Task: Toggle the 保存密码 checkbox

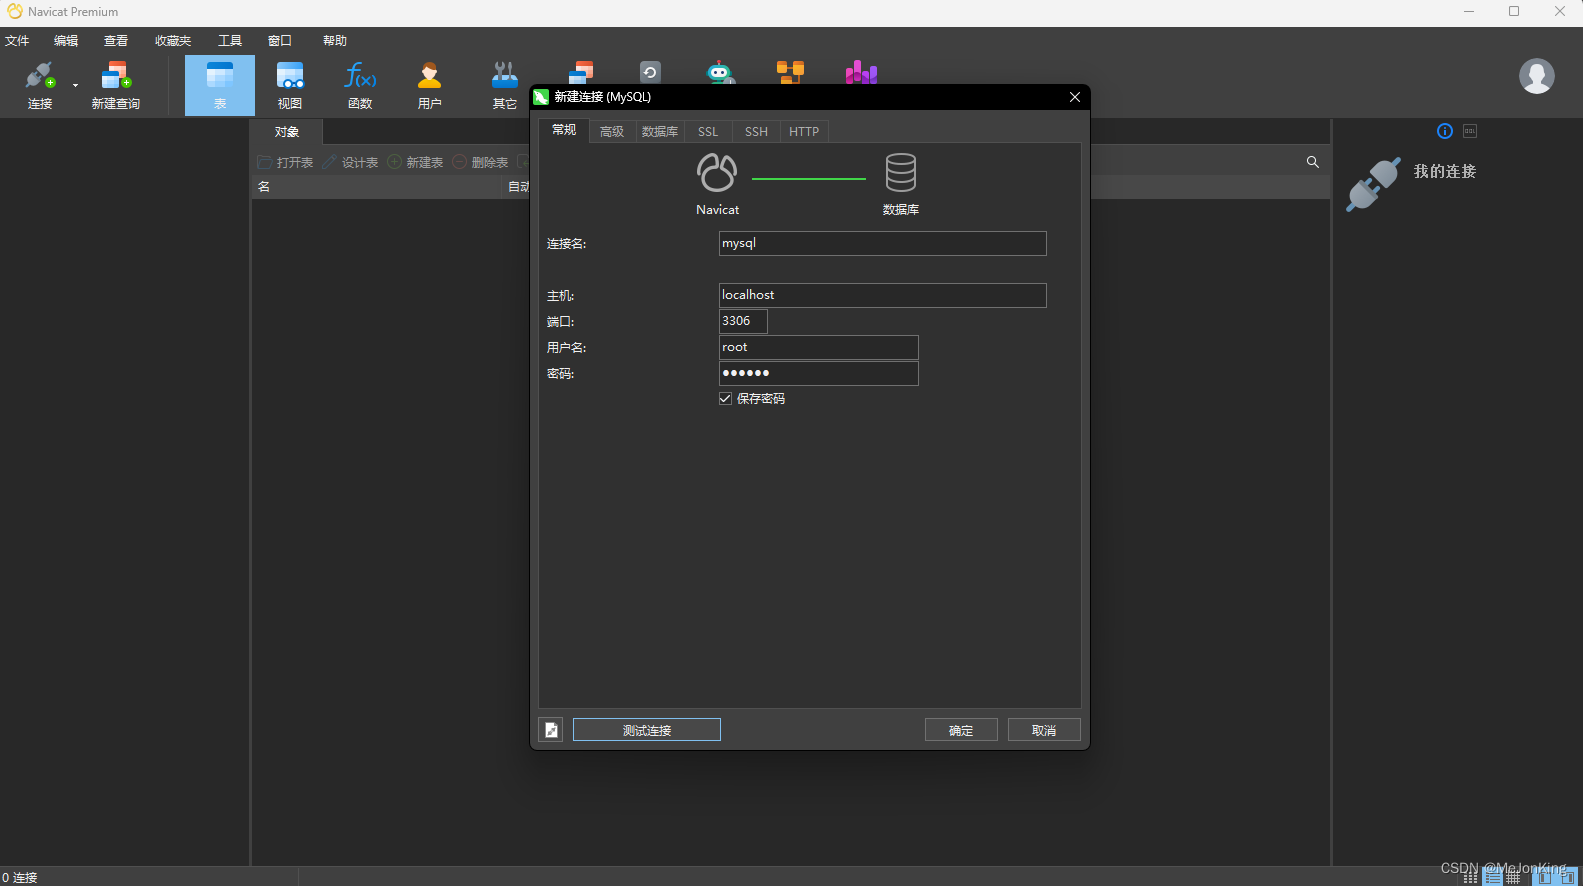Action: (x=726, y=399)
